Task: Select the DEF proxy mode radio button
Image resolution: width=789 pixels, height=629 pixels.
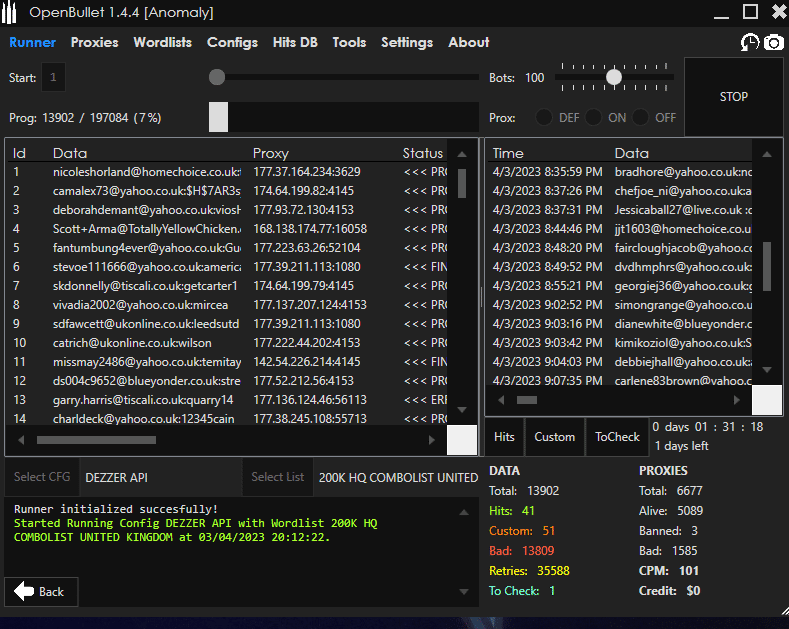Action: click(x=544, y=117)
